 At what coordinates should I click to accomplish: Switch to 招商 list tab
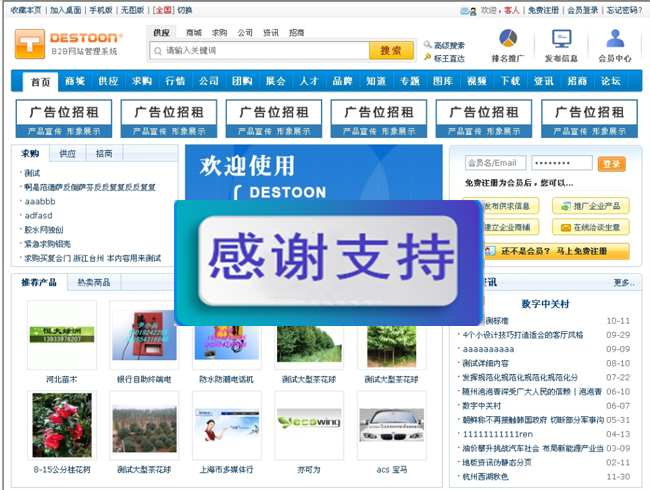pos(104,153)
